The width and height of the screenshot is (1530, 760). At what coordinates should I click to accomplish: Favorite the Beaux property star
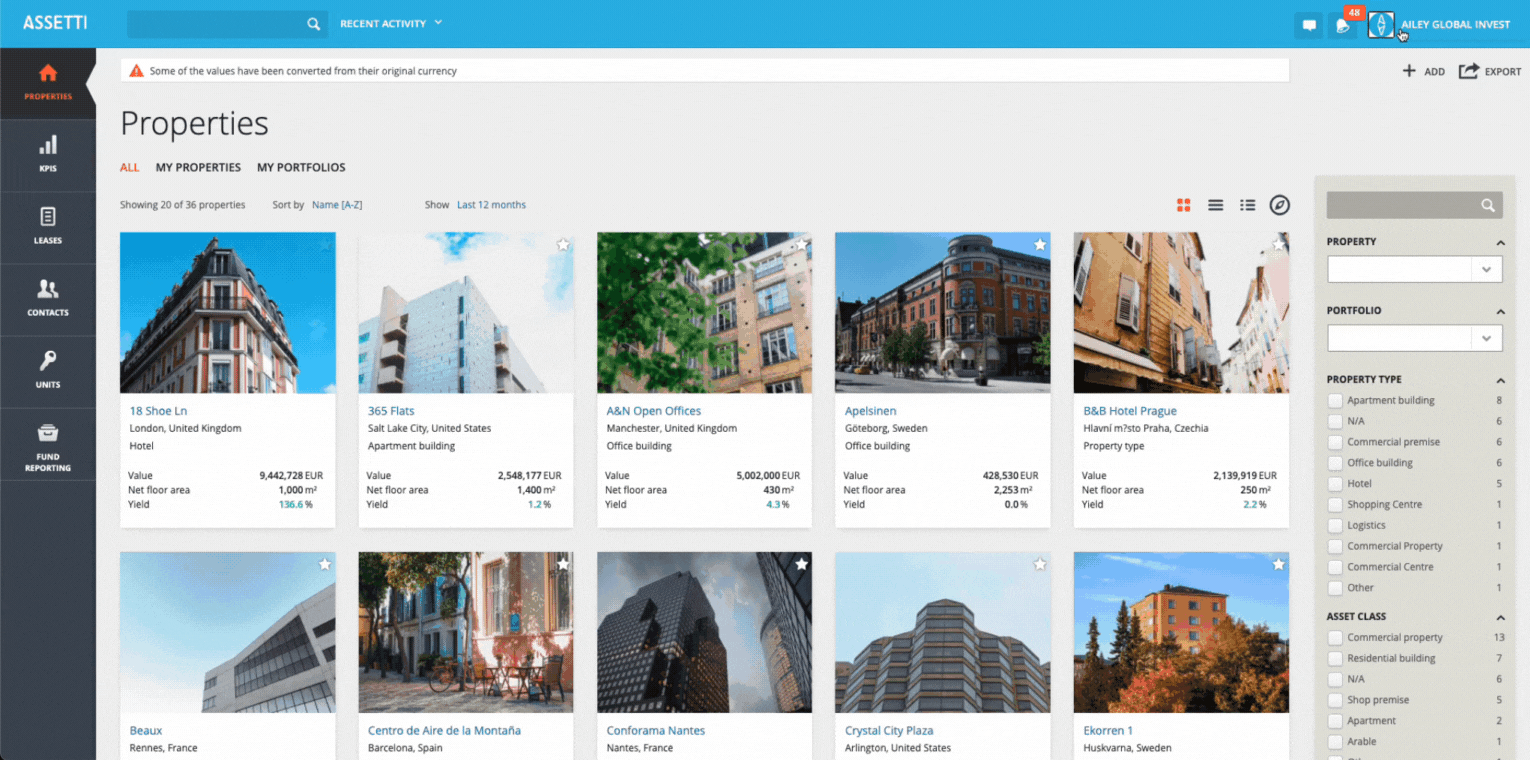pyautogui.click(x=325, y=564)
